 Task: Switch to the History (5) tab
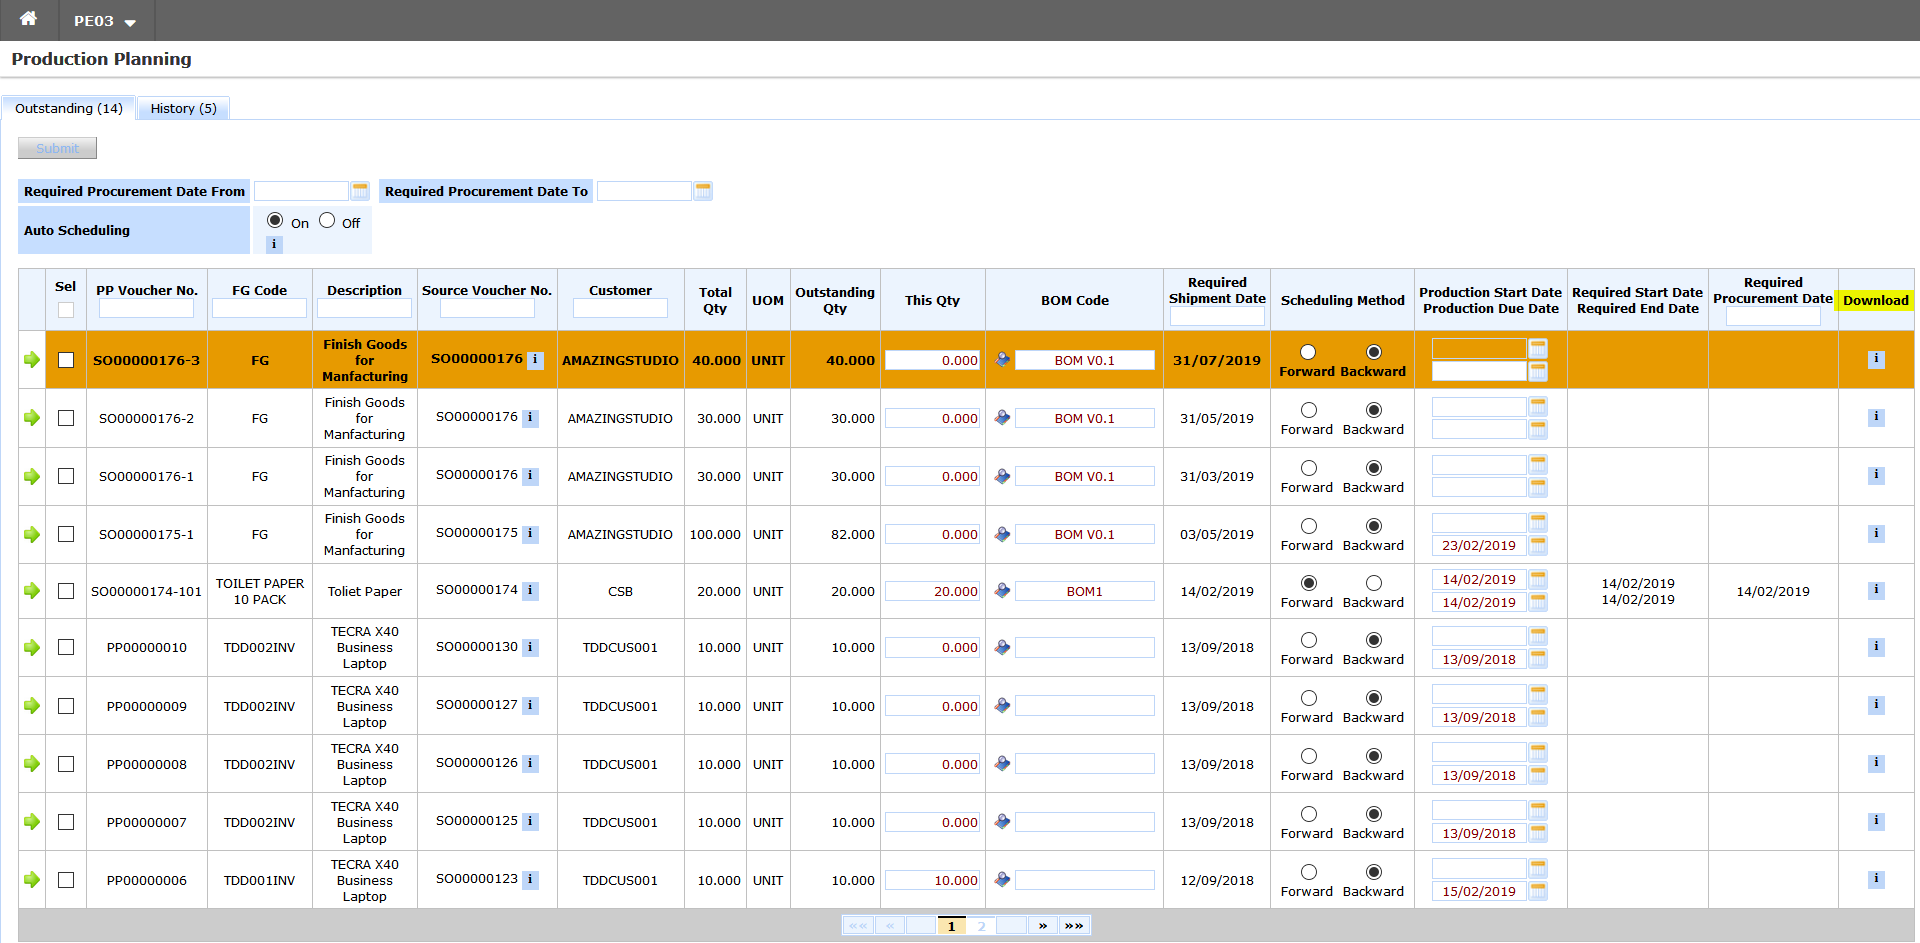[x=183, y=108]
